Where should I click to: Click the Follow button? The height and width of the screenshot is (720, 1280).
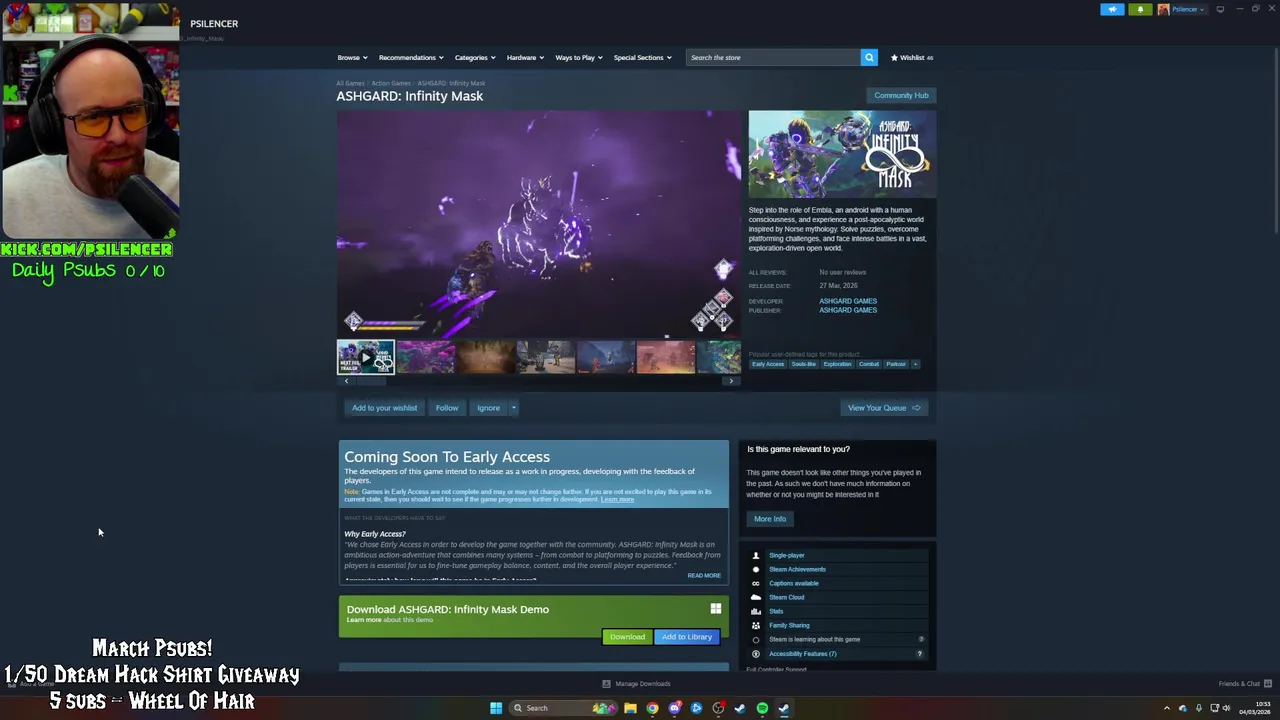tap(447, 408)
